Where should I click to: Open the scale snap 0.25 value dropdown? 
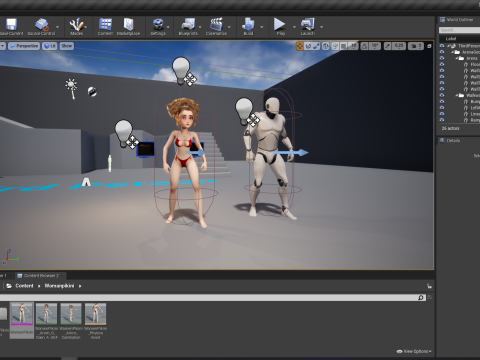(399, 46)
